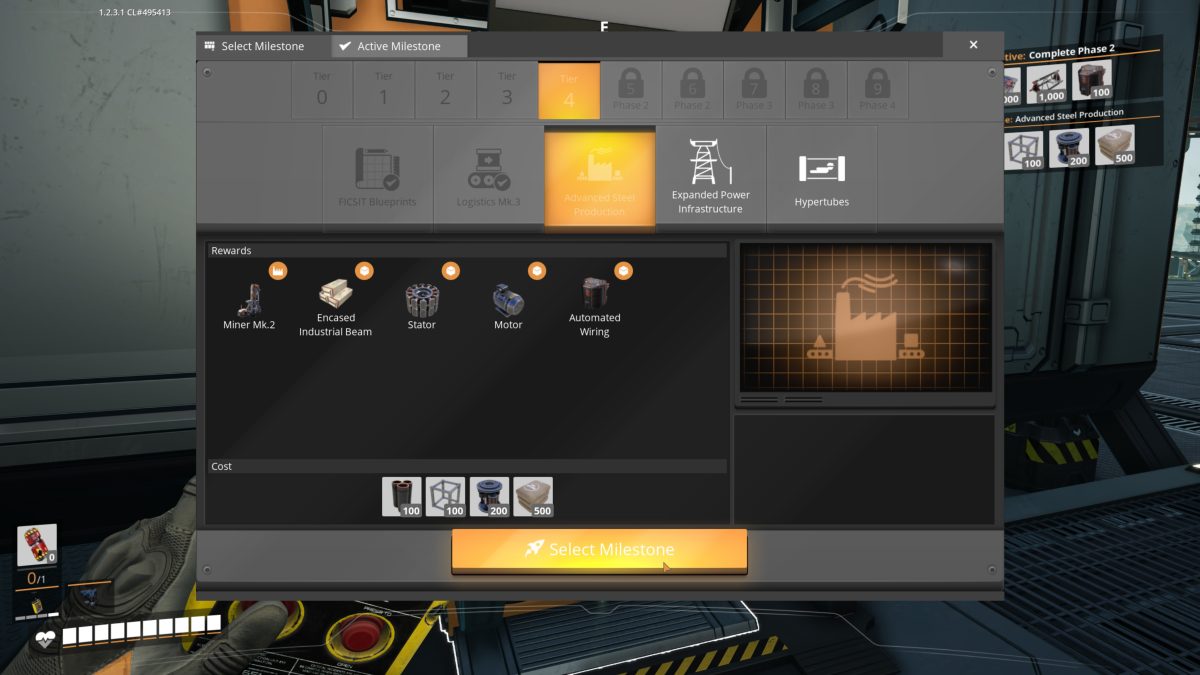
Task: Click recipe badge above Automated Wiring
Action: click(x=623, y=271)
